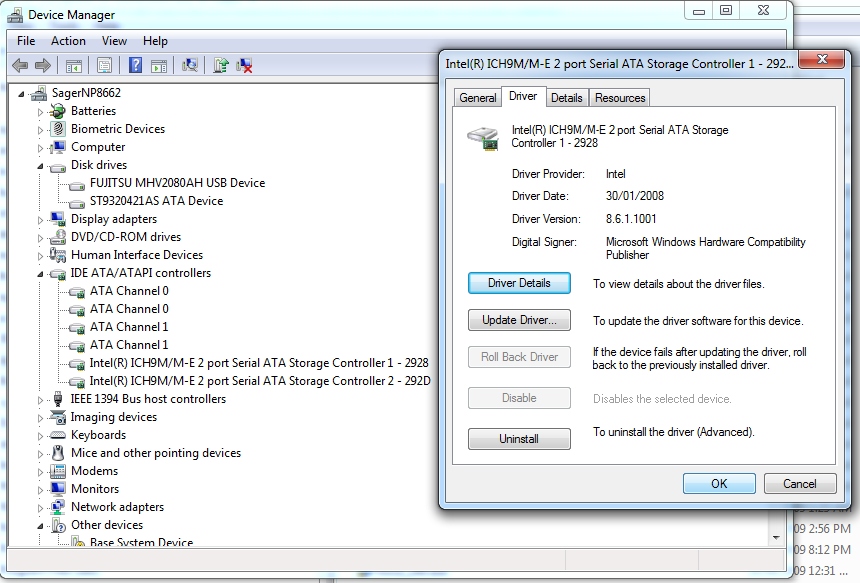Click the Keyboards category label
This screenshot has width=860, height=583.
point(98,435)
